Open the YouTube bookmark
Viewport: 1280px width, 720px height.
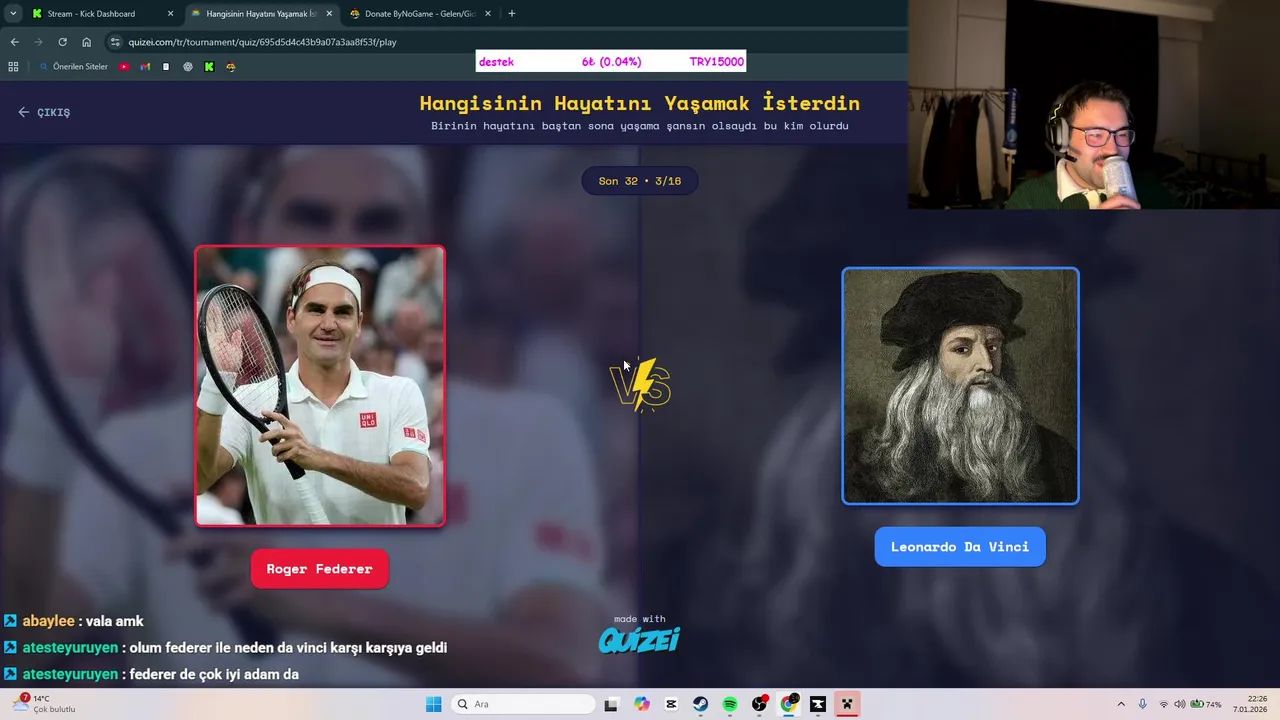point(124,67)
